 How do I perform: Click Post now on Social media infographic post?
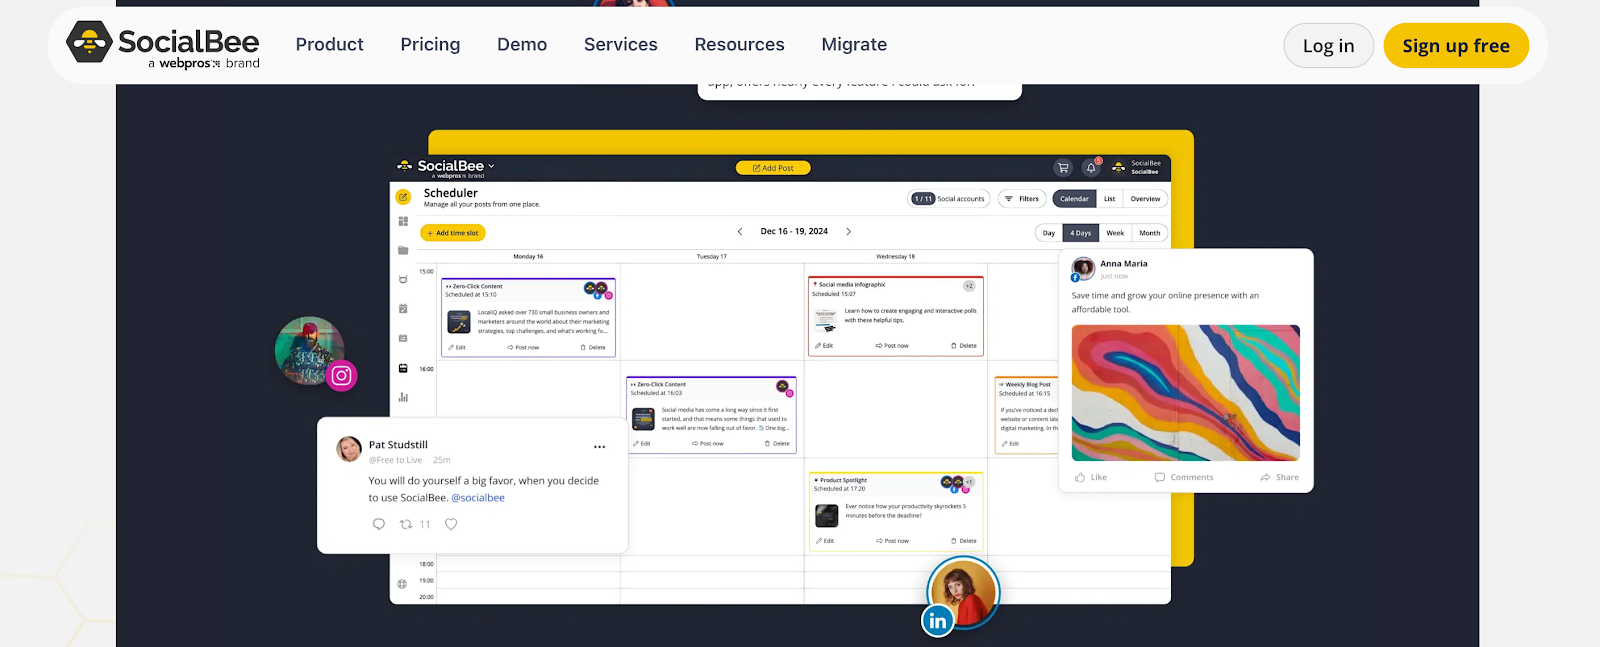point(892,346)
